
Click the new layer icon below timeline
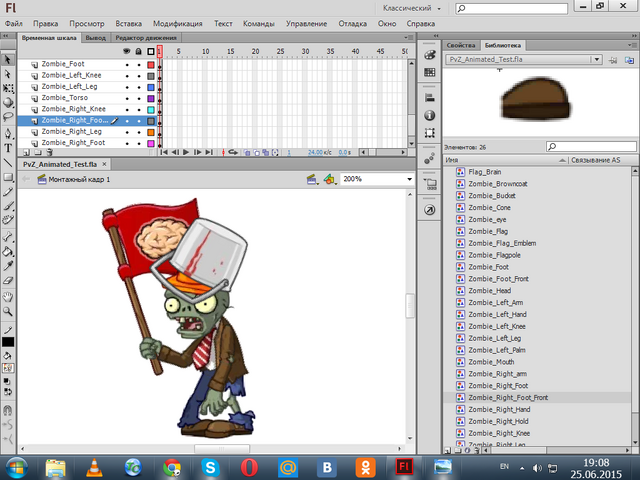(26, 152)
